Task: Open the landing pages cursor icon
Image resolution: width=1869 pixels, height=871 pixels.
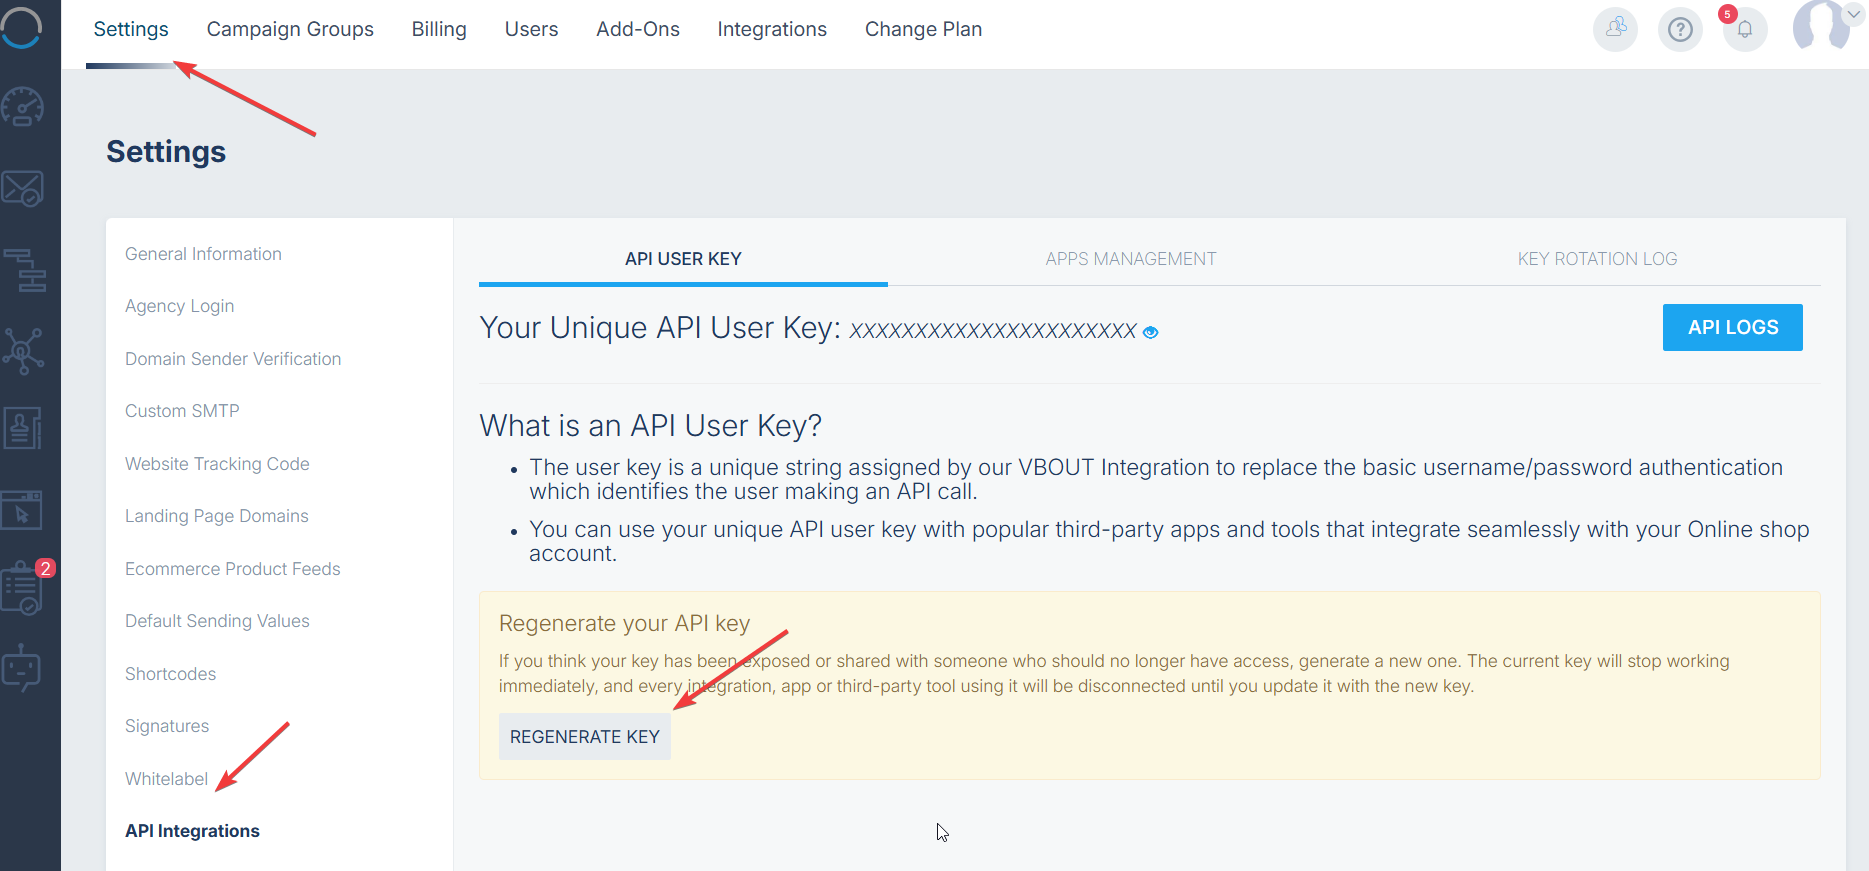Action: tap(22, 509)
